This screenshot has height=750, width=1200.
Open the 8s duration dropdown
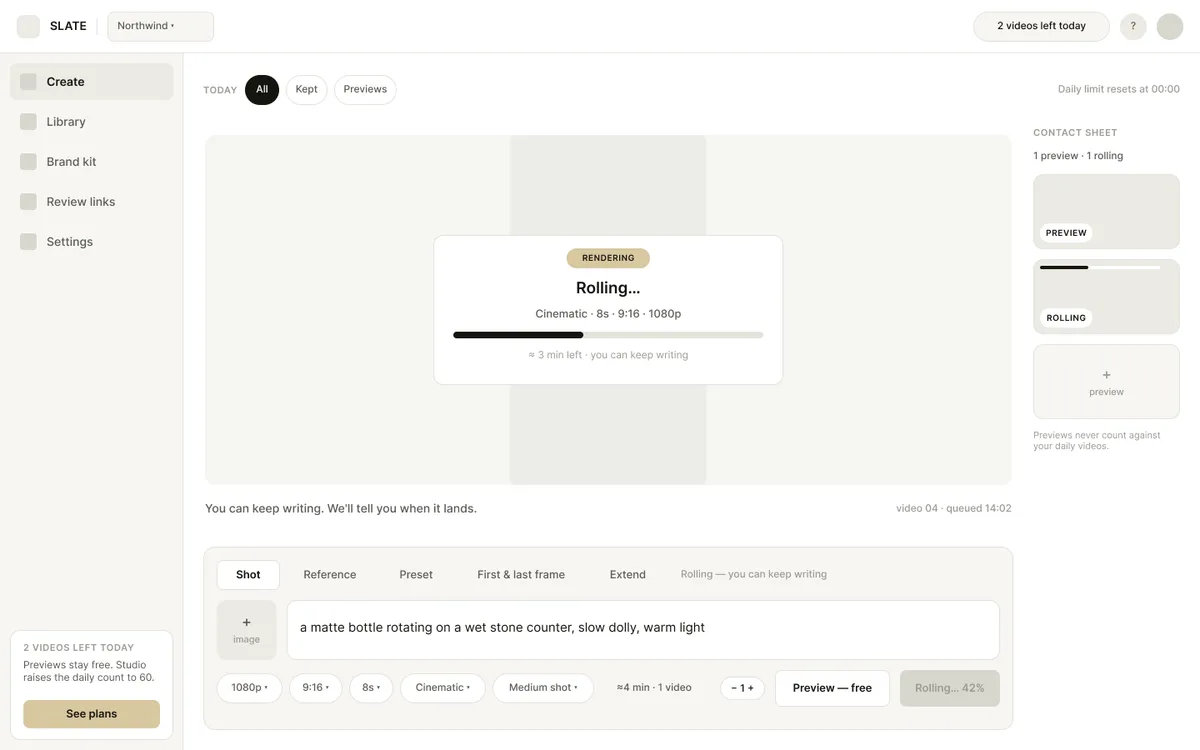click(x=371, y=688)
